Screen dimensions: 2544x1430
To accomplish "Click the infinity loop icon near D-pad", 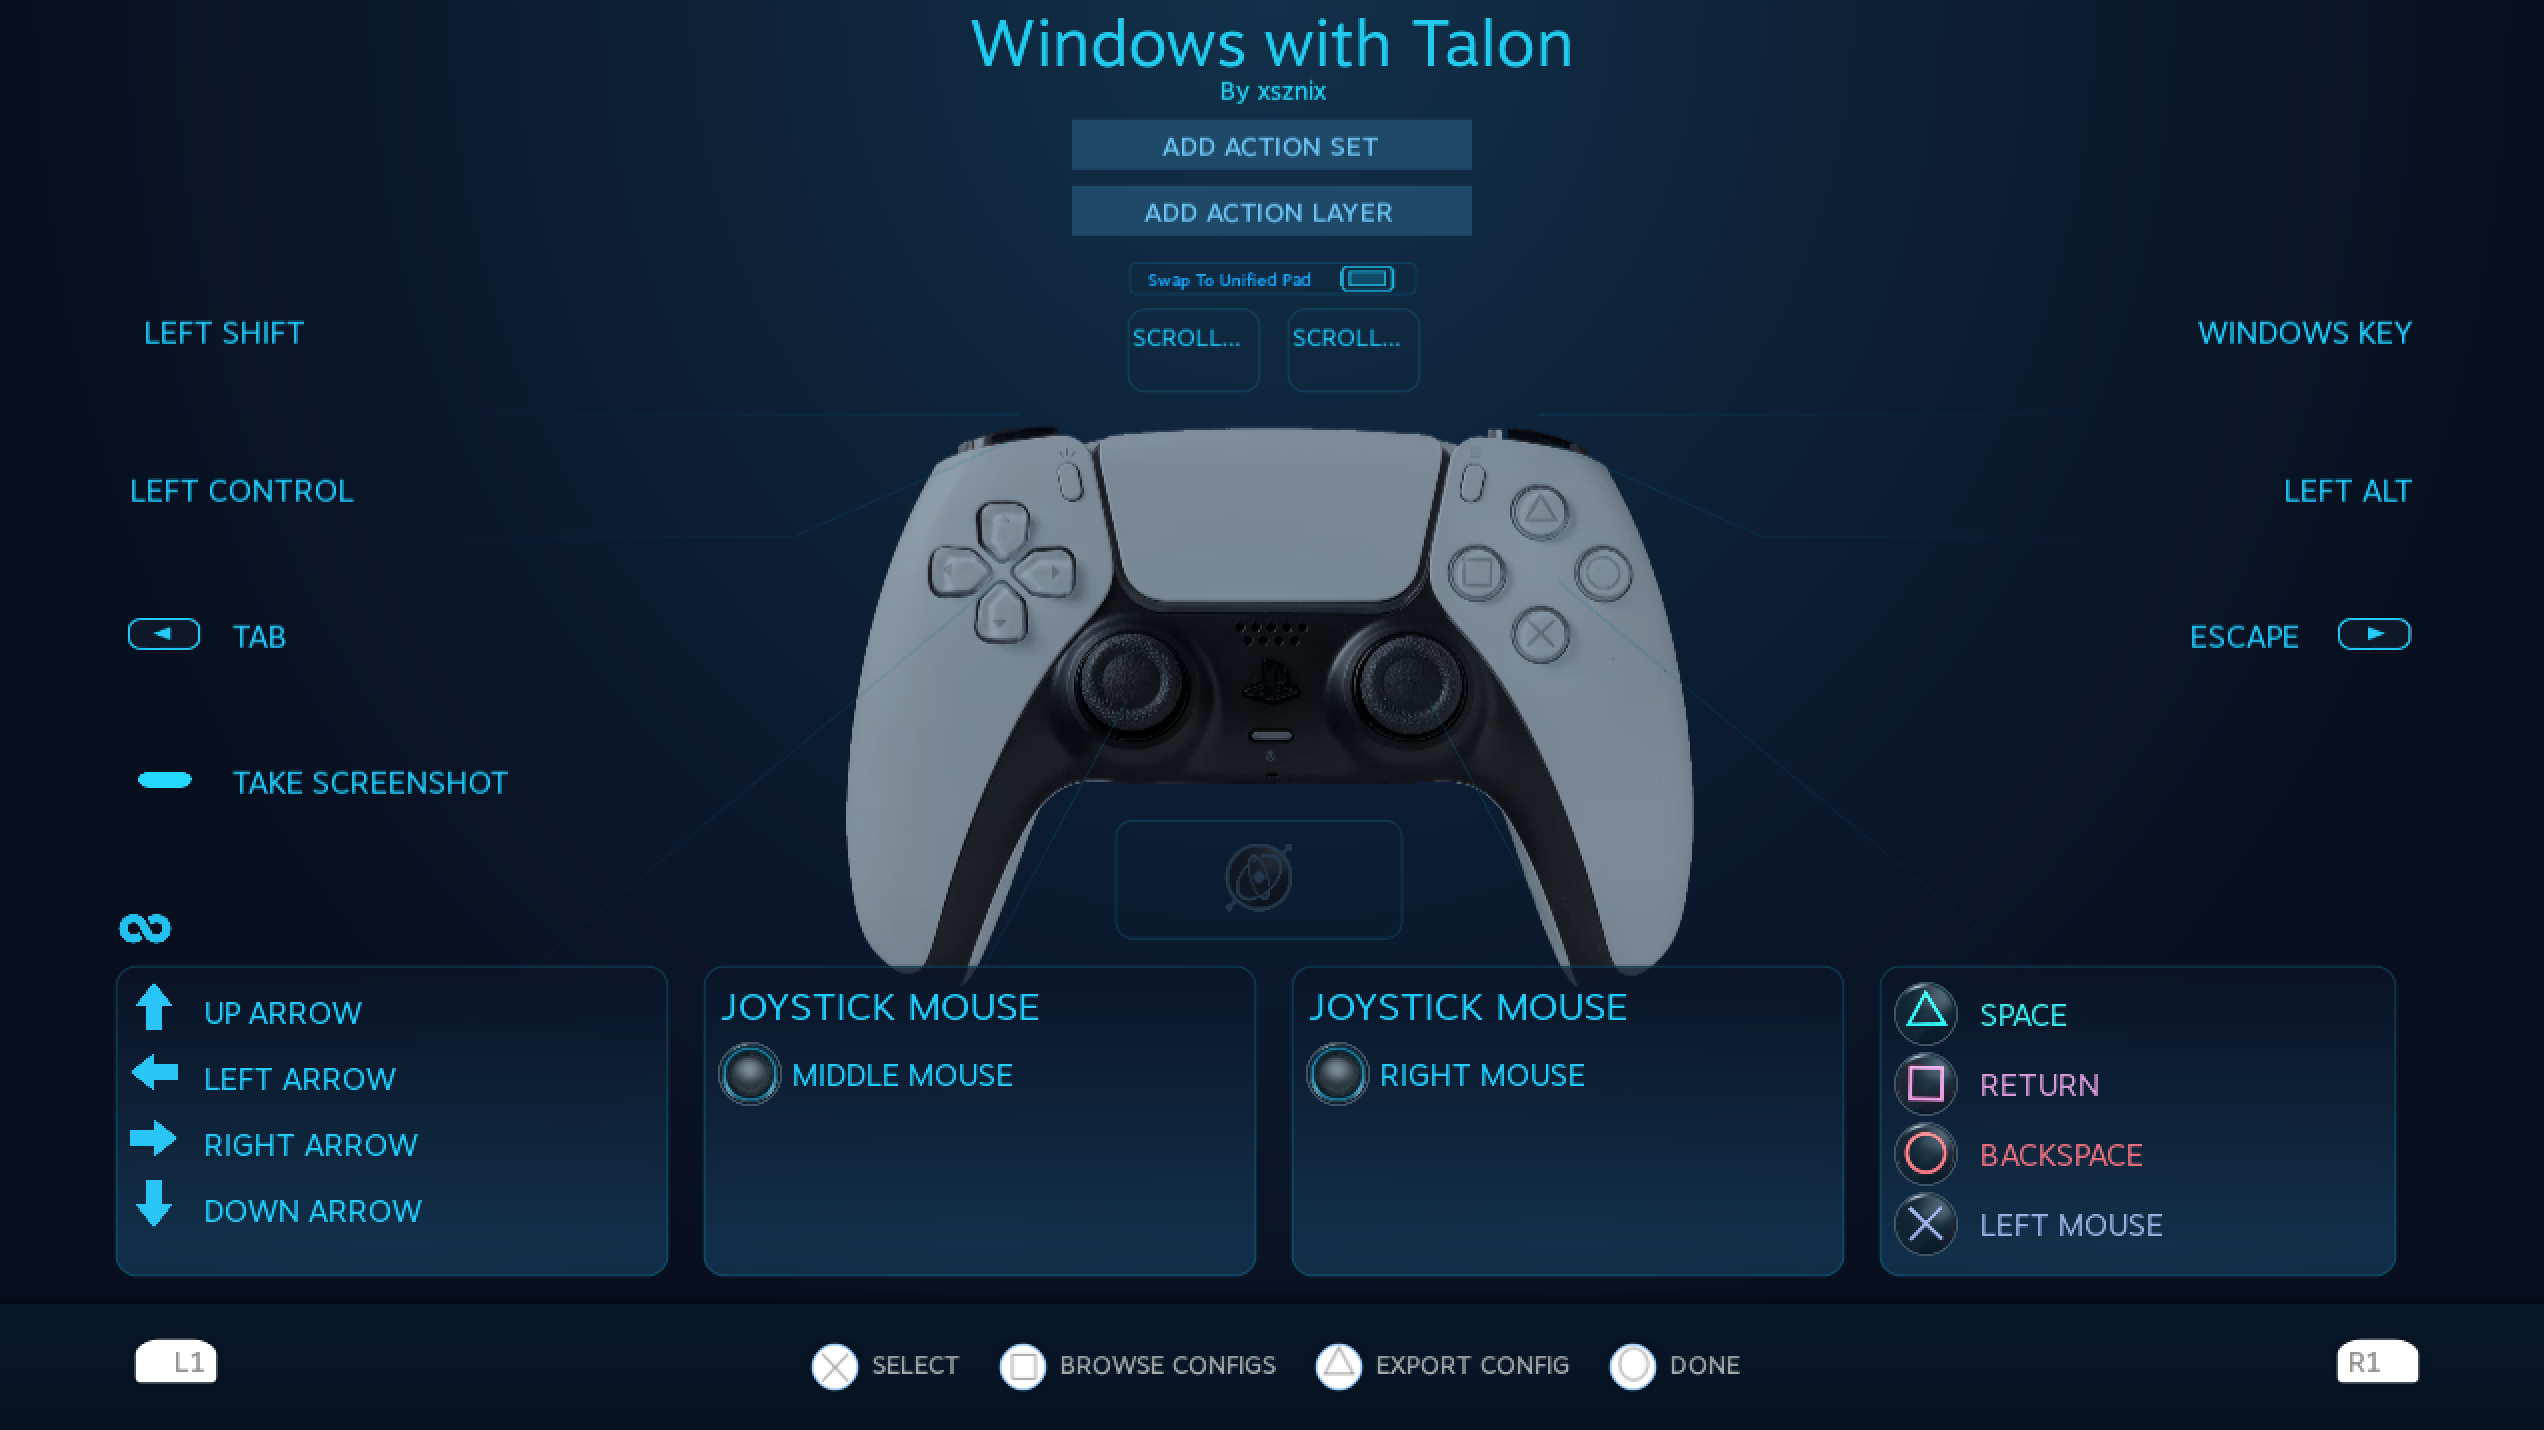I will (x=147, y=925).
